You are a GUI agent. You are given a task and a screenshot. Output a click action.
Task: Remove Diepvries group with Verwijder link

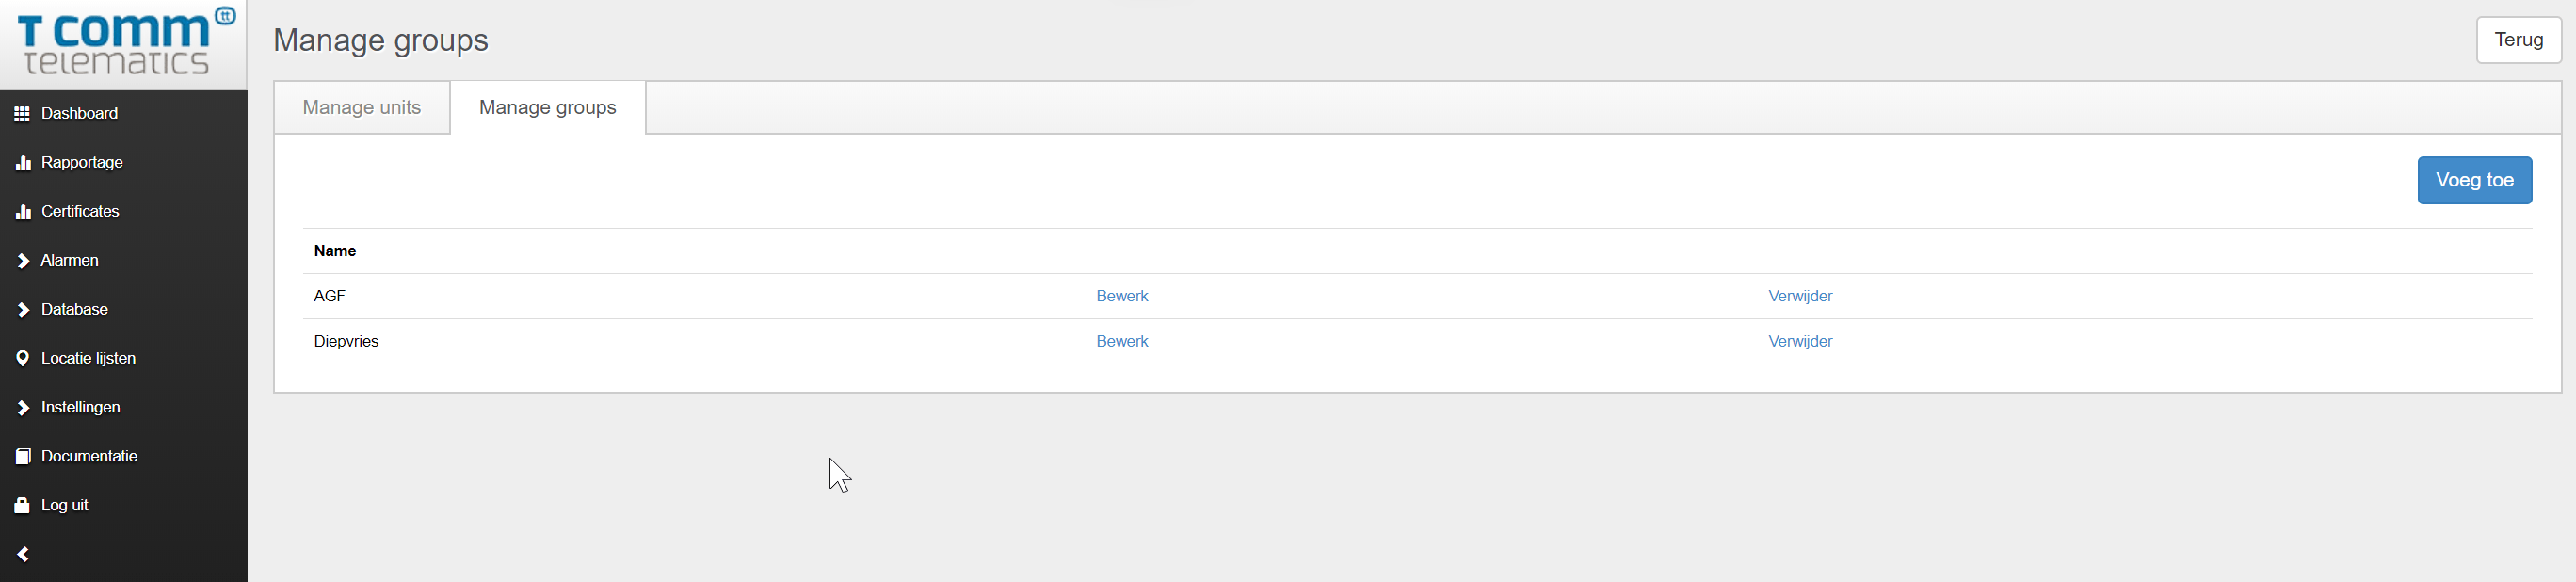(1800, 341)
